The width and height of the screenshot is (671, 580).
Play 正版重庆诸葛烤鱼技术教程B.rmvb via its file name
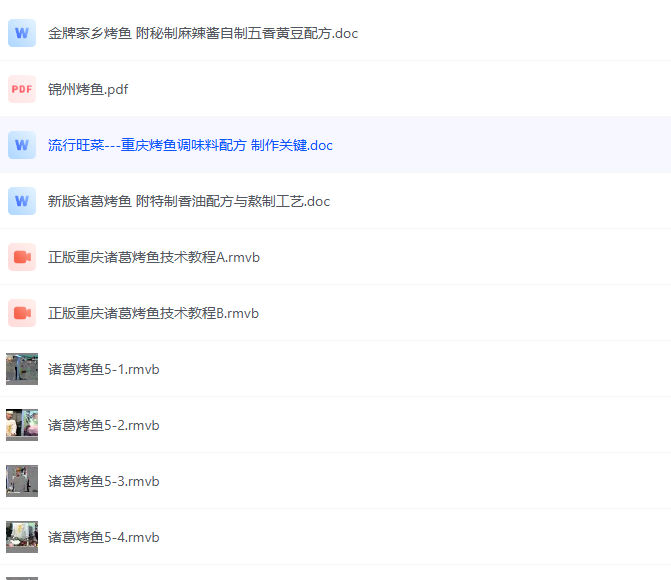coord(153,313)
